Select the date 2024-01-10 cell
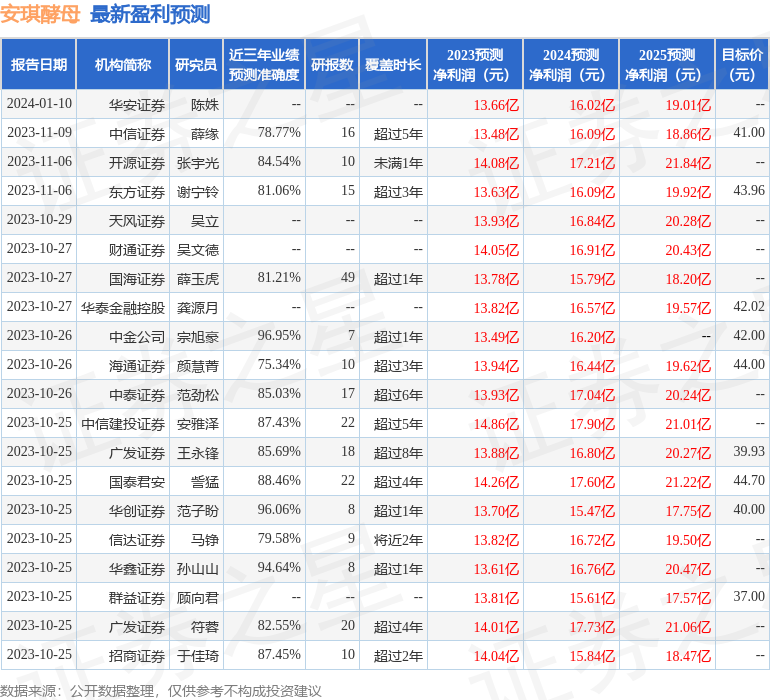The image size is (770, 700). (x=39, y=104)
